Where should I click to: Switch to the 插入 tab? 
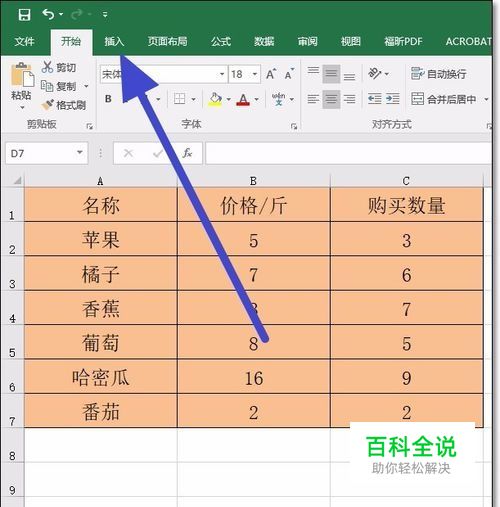(x=114, y=41)
